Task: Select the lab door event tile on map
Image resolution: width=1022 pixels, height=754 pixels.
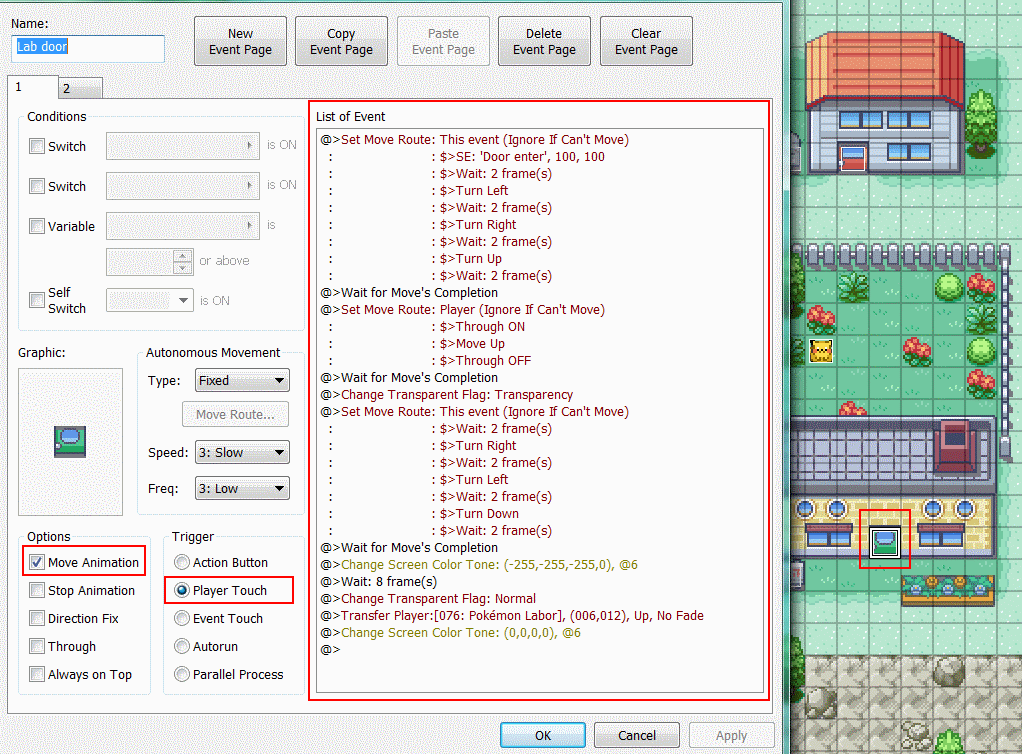Action: (884, 542)
